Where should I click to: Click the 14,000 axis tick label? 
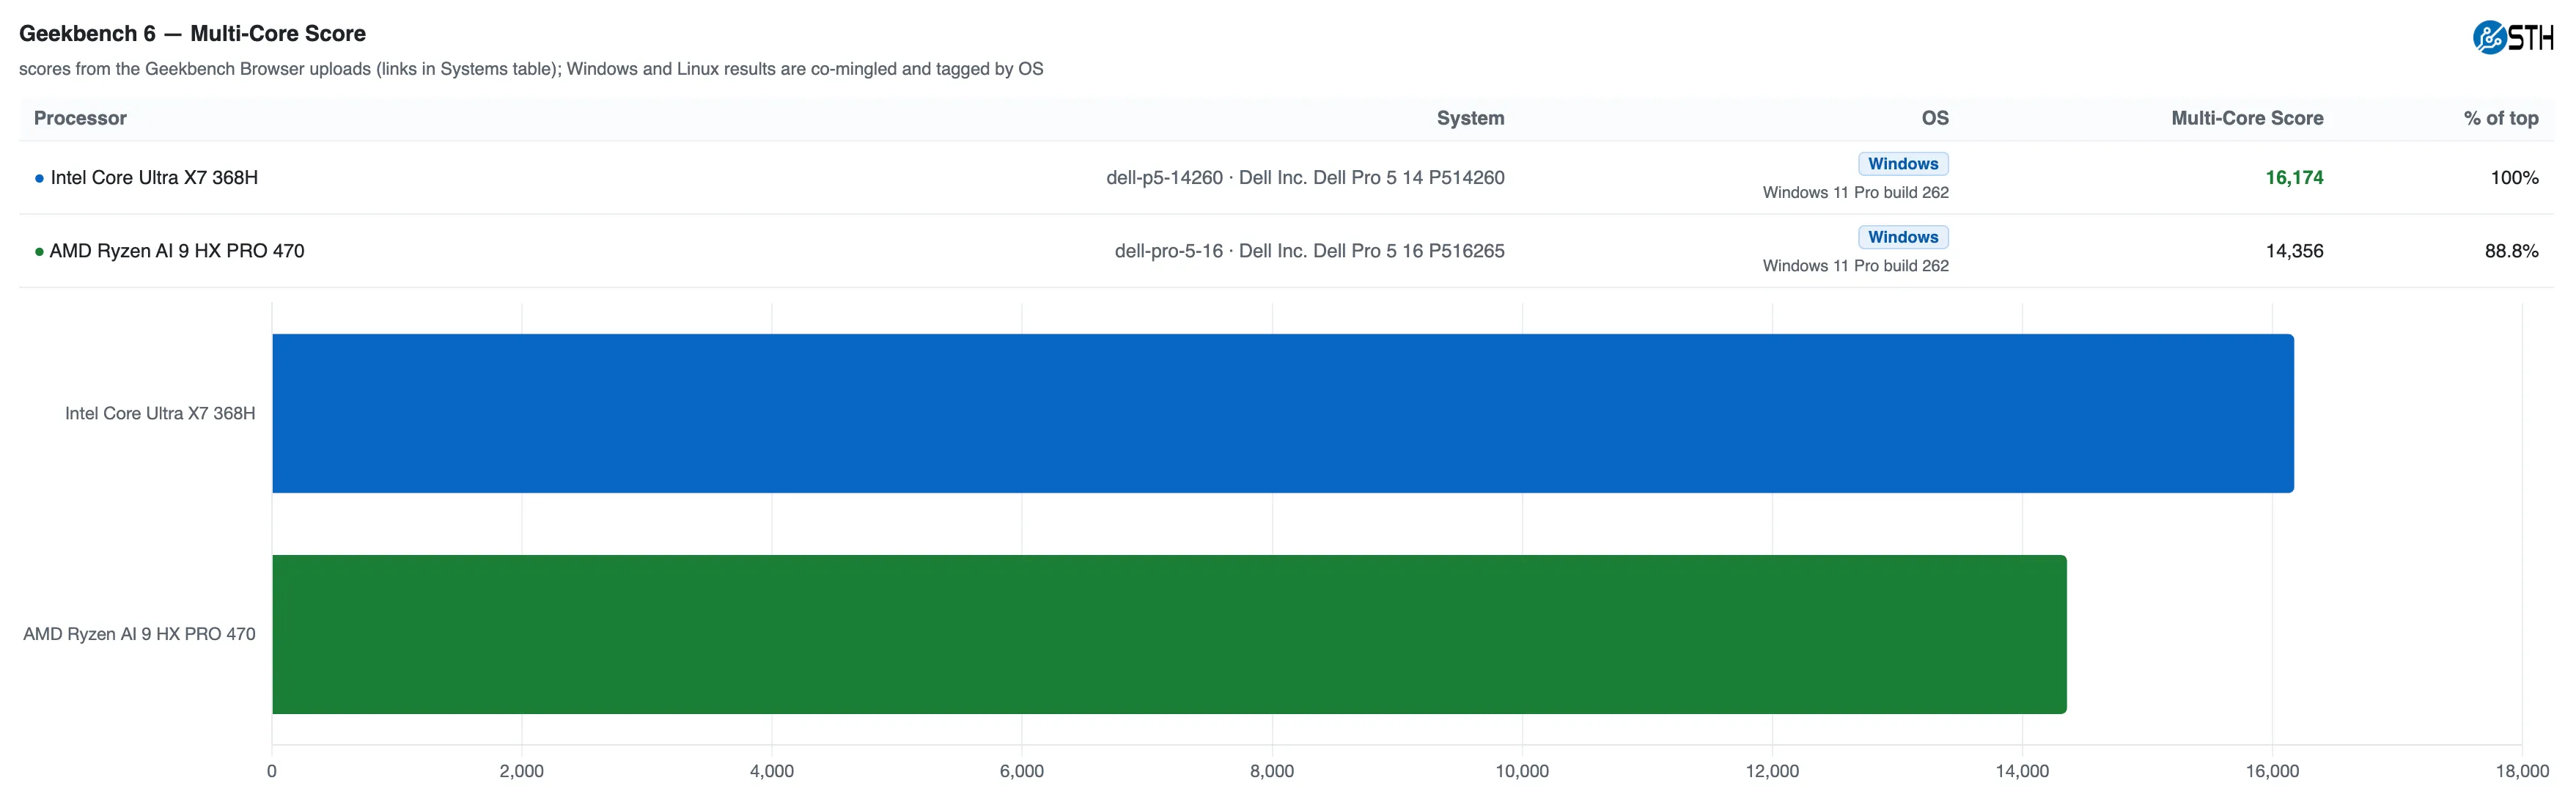click(2022, 771)
